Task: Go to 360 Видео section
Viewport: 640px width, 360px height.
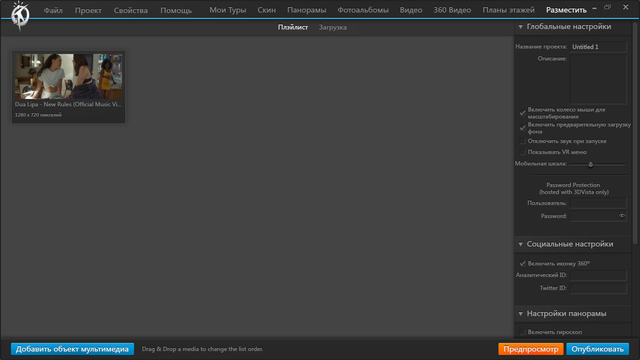Action: 452,10
